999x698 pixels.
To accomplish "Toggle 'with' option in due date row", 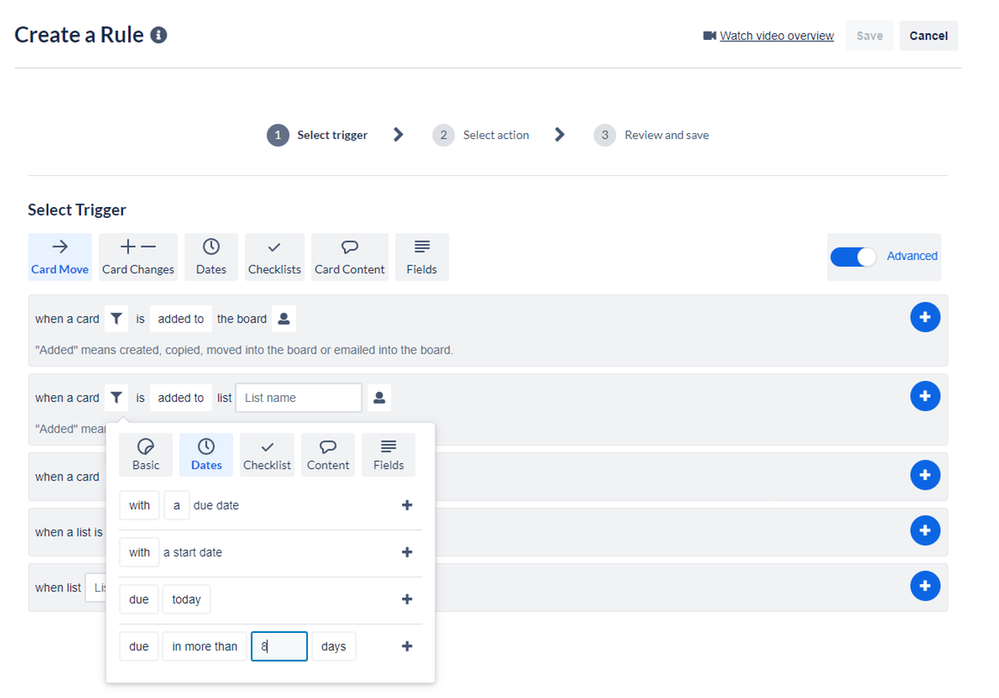I will point(140,505).
